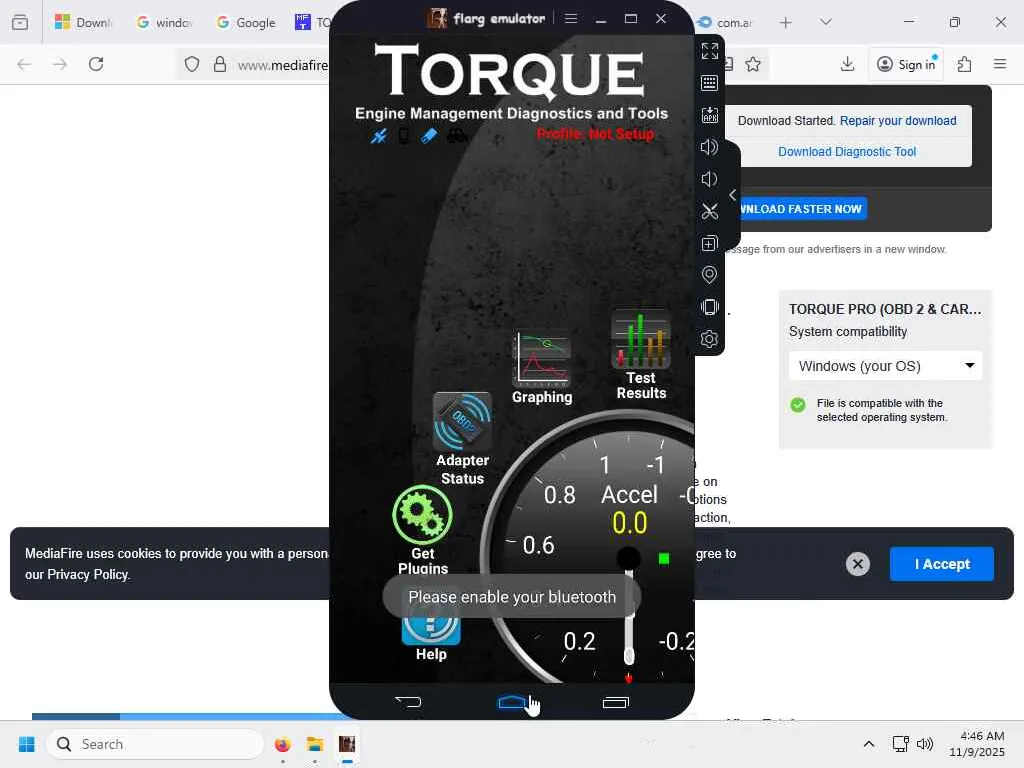Click emulator volume down icon
1024x768 pixels.
709,179
